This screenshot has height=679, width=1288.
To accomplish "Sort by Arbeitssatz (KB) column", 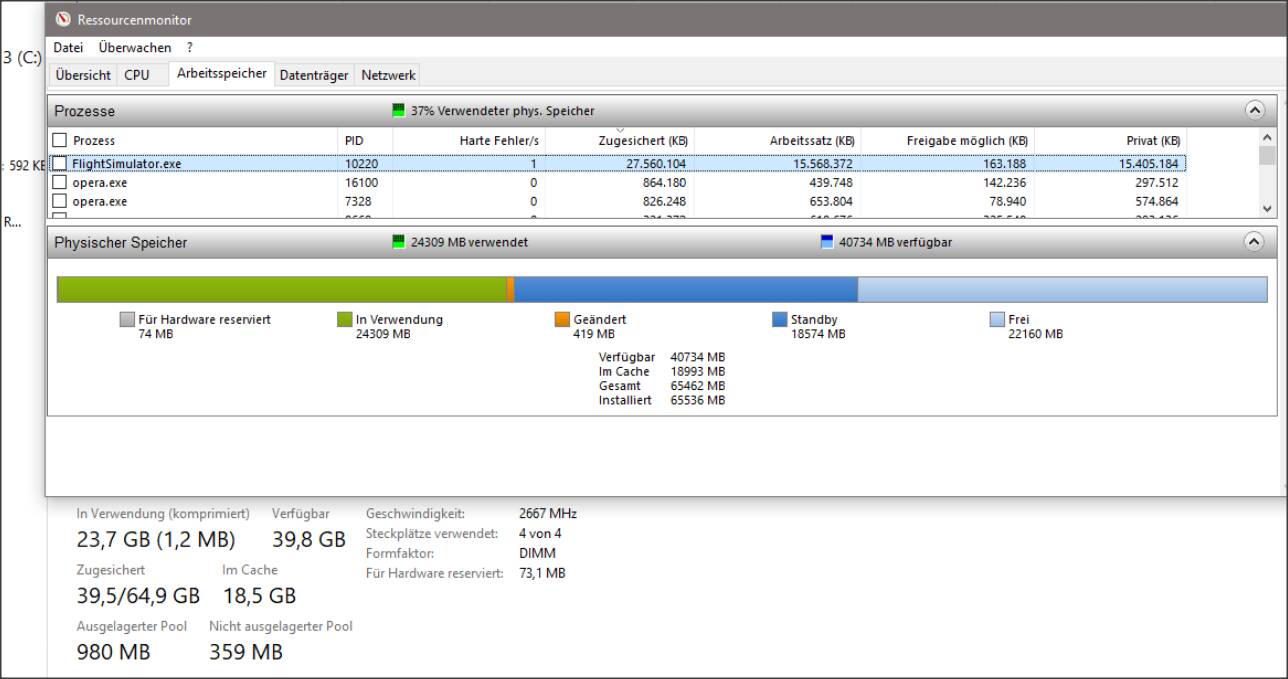I will coord(778,141).
